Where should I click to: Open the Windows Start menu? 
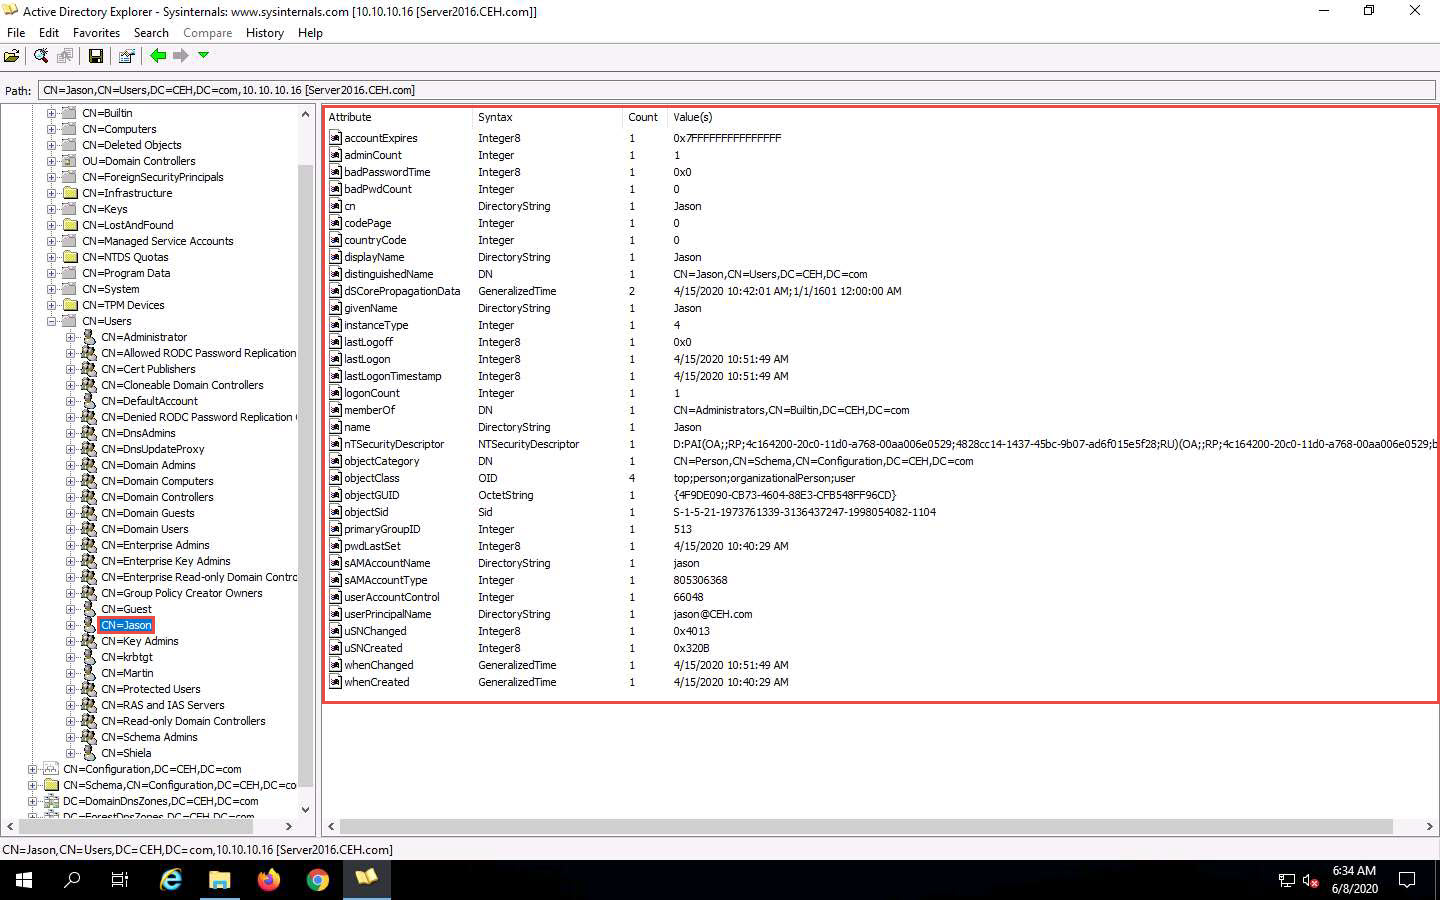pos(24,880)
